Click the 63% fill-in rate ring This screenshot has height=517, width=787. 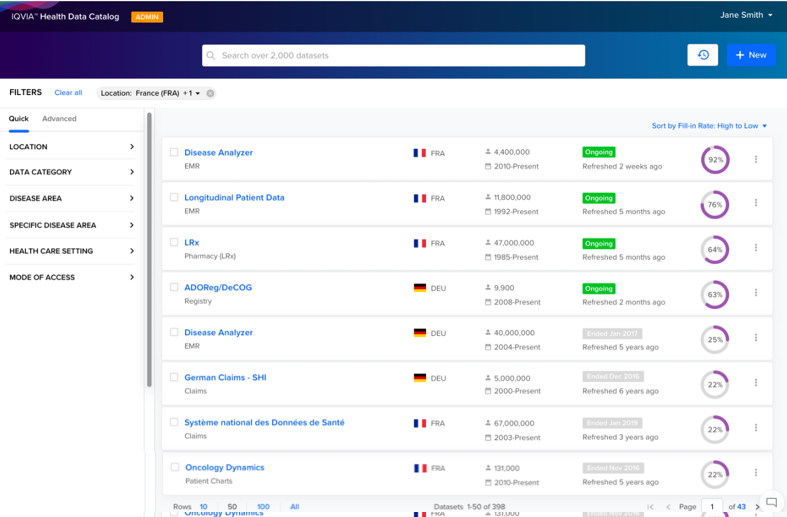[x=715, y=295]
